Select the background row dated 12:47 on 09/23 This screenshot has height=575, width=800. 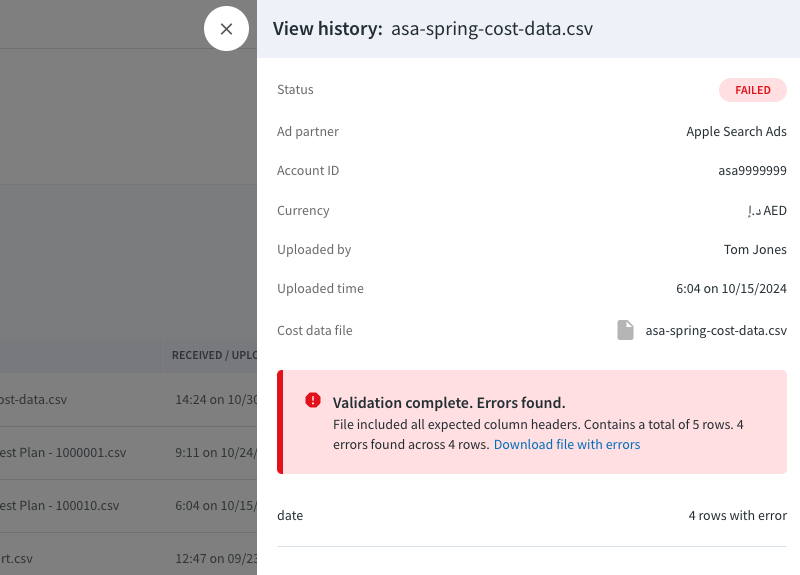click(x=129, y=555)
